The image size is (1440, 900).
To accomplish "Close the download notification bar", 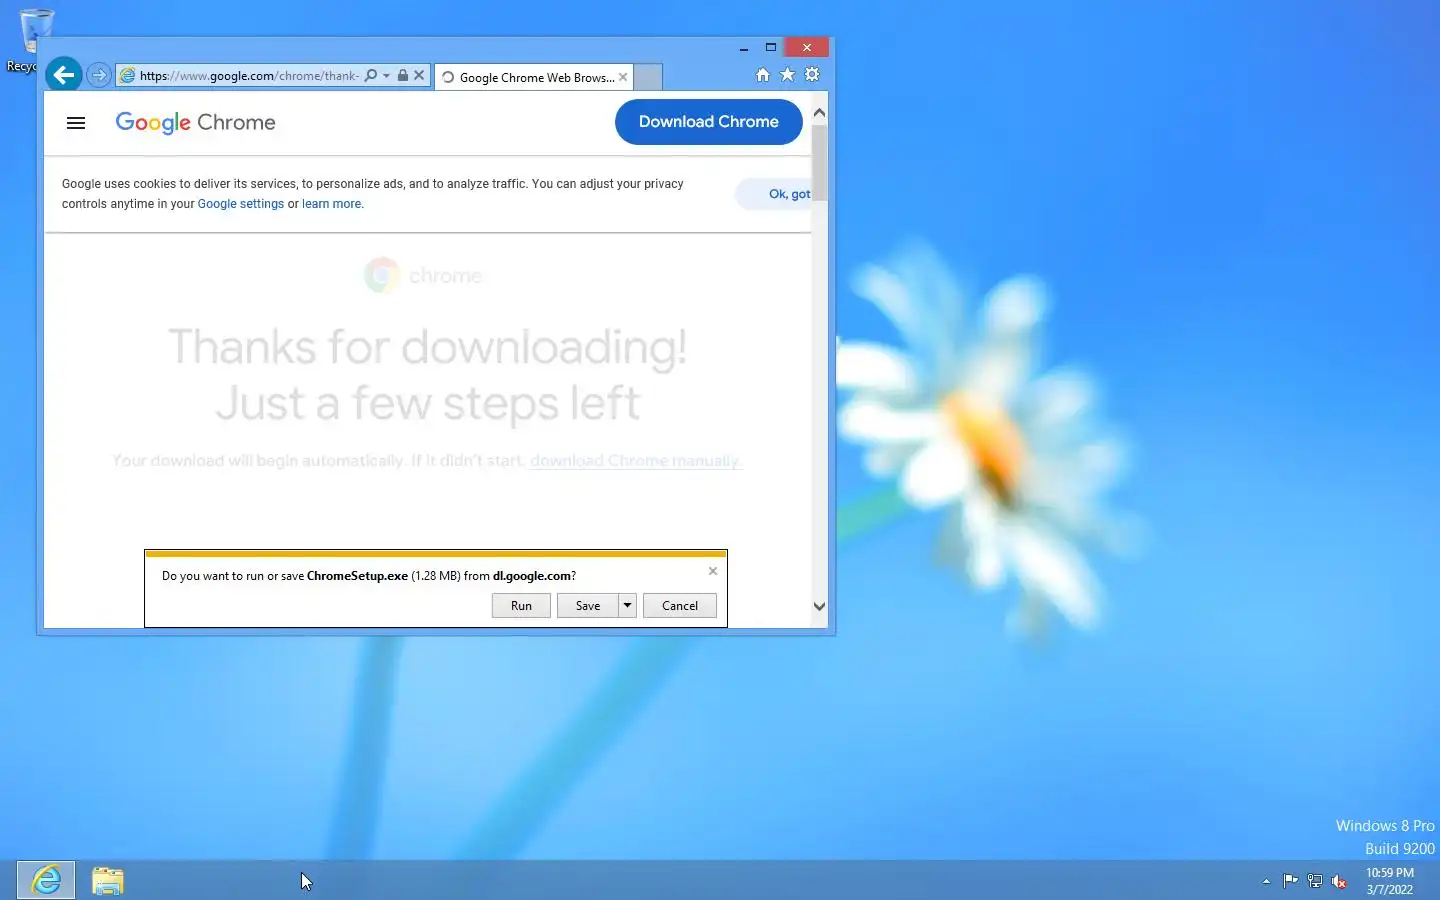I will point(713,571).
